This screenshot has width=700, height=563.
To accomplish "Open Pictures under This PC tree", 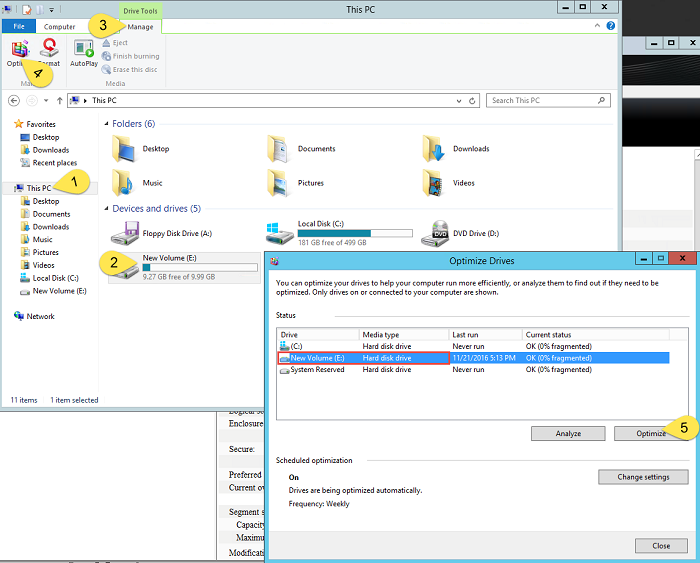I will click(x=40, y=252).
